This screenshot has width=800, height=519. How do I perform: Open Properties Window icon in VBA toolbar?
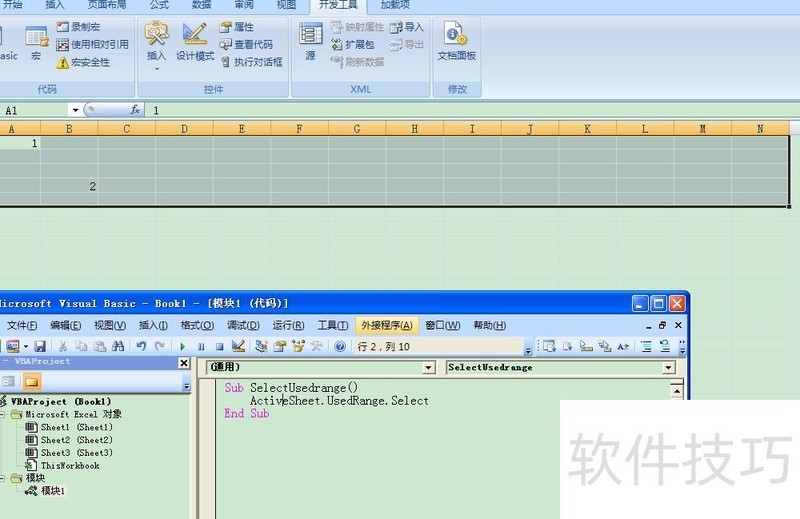280,347
